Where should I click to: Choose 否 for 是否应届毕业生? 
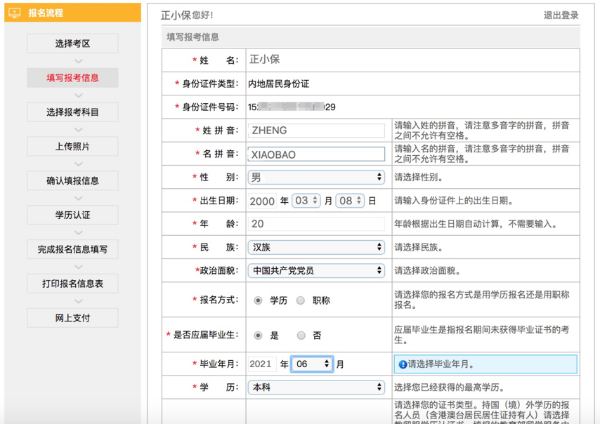(x=303, y=335)
